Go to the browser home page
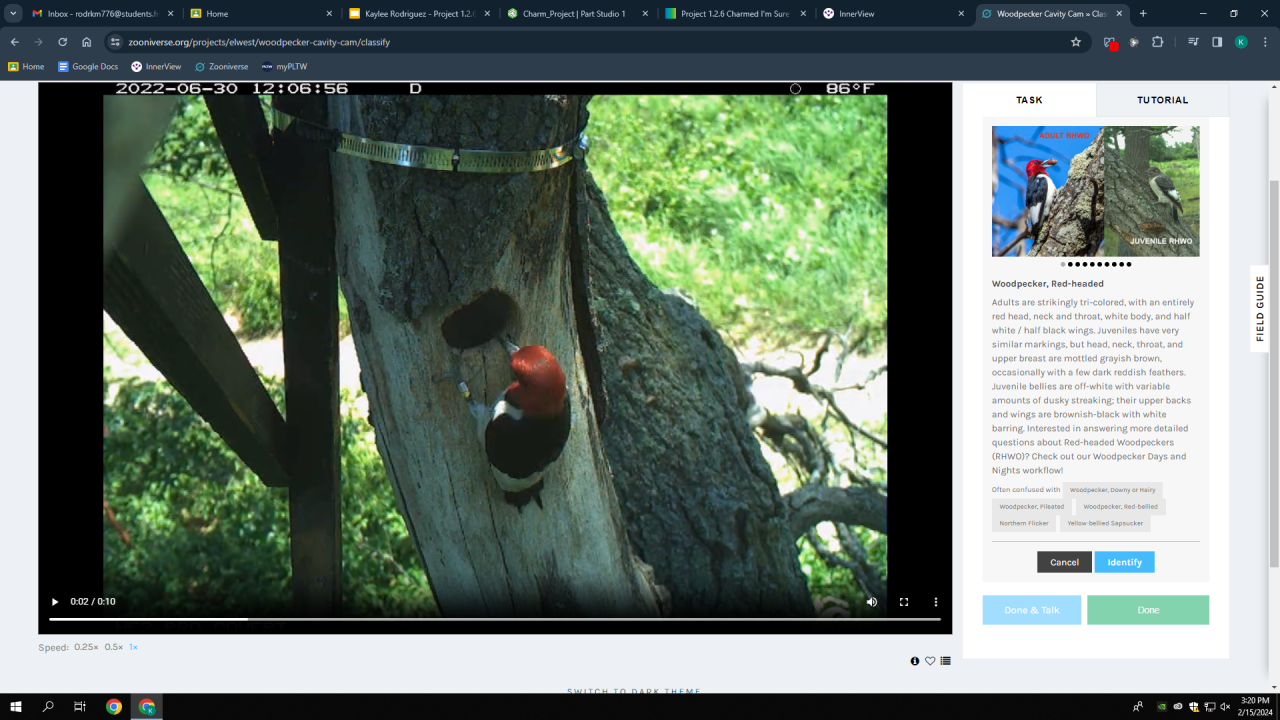Viewport: 1280px width, 720px height. click(87, 42)
